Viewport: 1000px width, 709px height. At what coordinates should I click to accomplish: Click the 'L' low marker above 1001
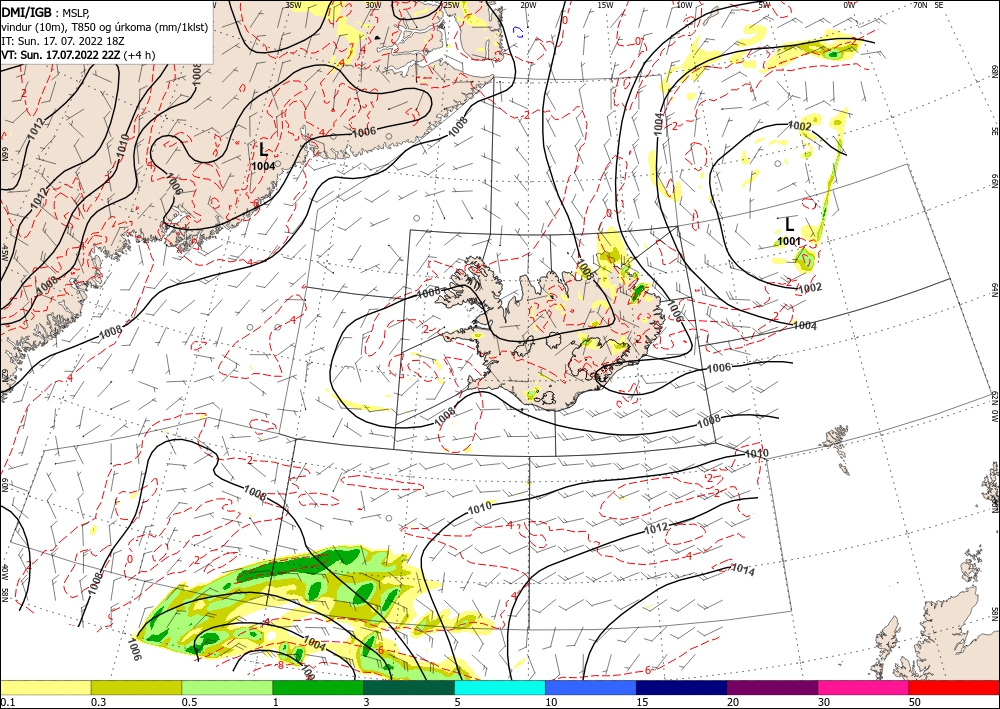pos(790,224)
